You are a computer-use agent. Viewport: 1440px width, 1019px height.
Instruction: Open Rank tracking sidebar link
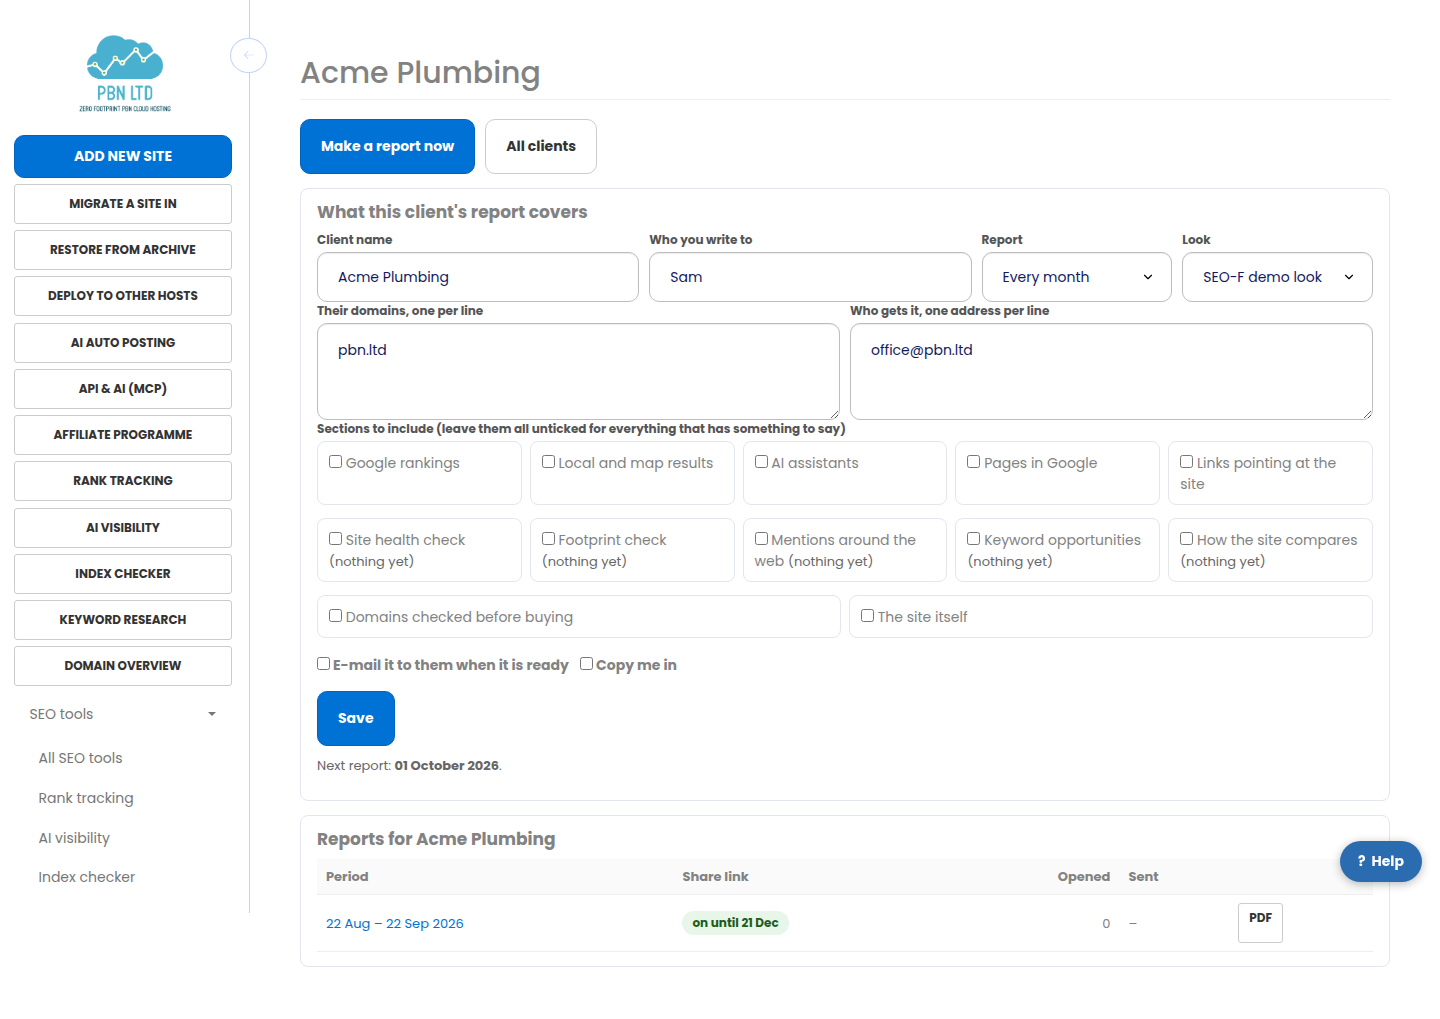(86, 798)
